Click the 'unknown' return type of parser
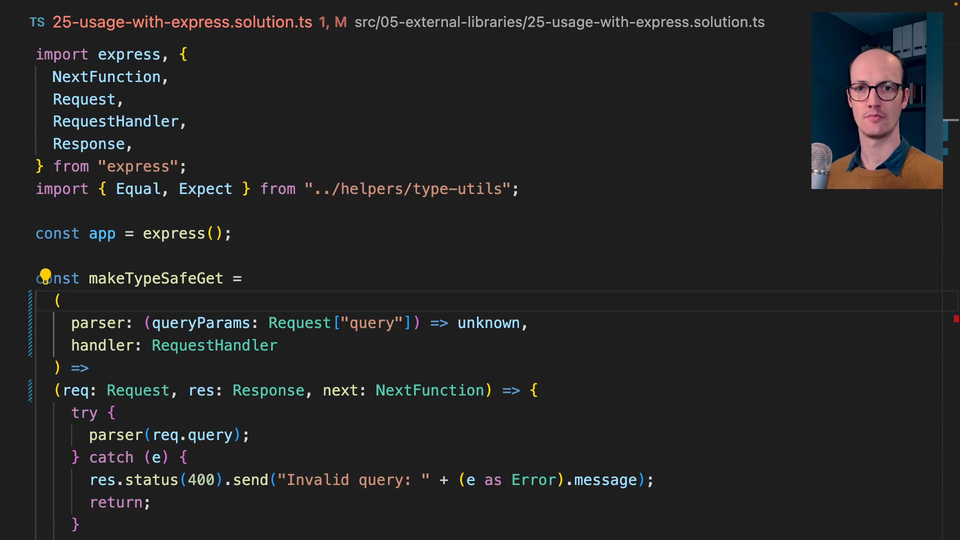Image resolution: width=960 pixels, height=540 pixels. coord(489,323)
